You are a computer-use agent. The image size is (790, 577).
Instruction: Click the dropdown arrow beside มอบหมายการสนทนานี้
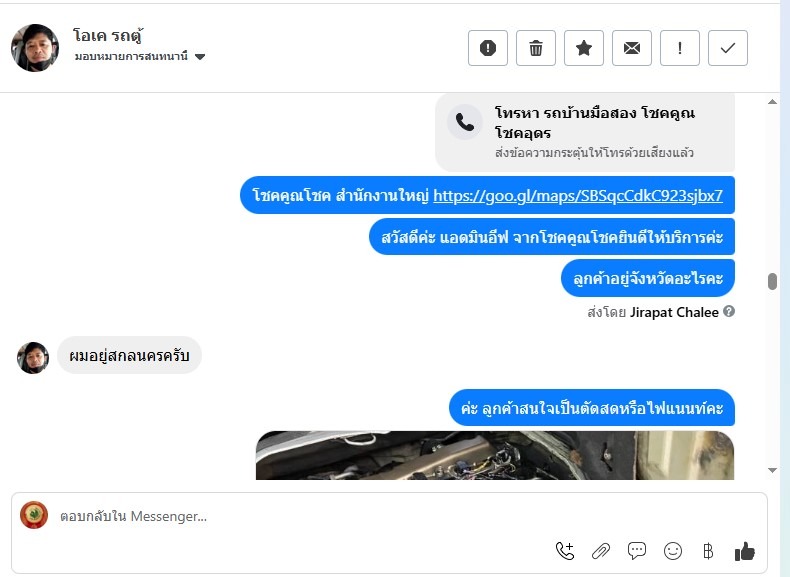[x=200, y=56]
